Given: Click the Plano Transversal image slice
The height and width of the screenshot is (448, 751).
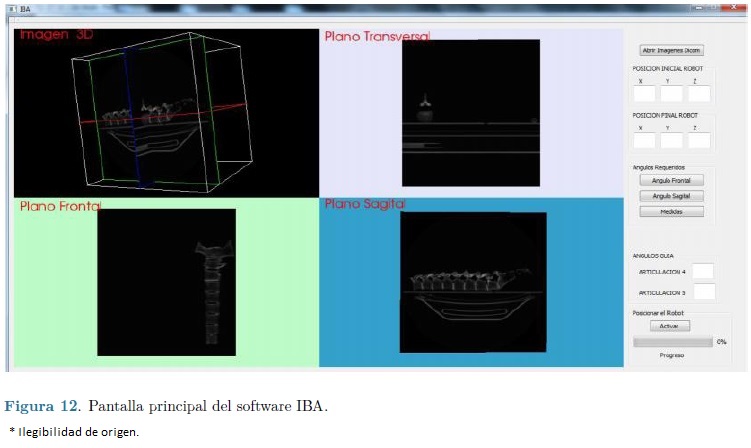Looking at the screenshot, I should pos(470,112).
